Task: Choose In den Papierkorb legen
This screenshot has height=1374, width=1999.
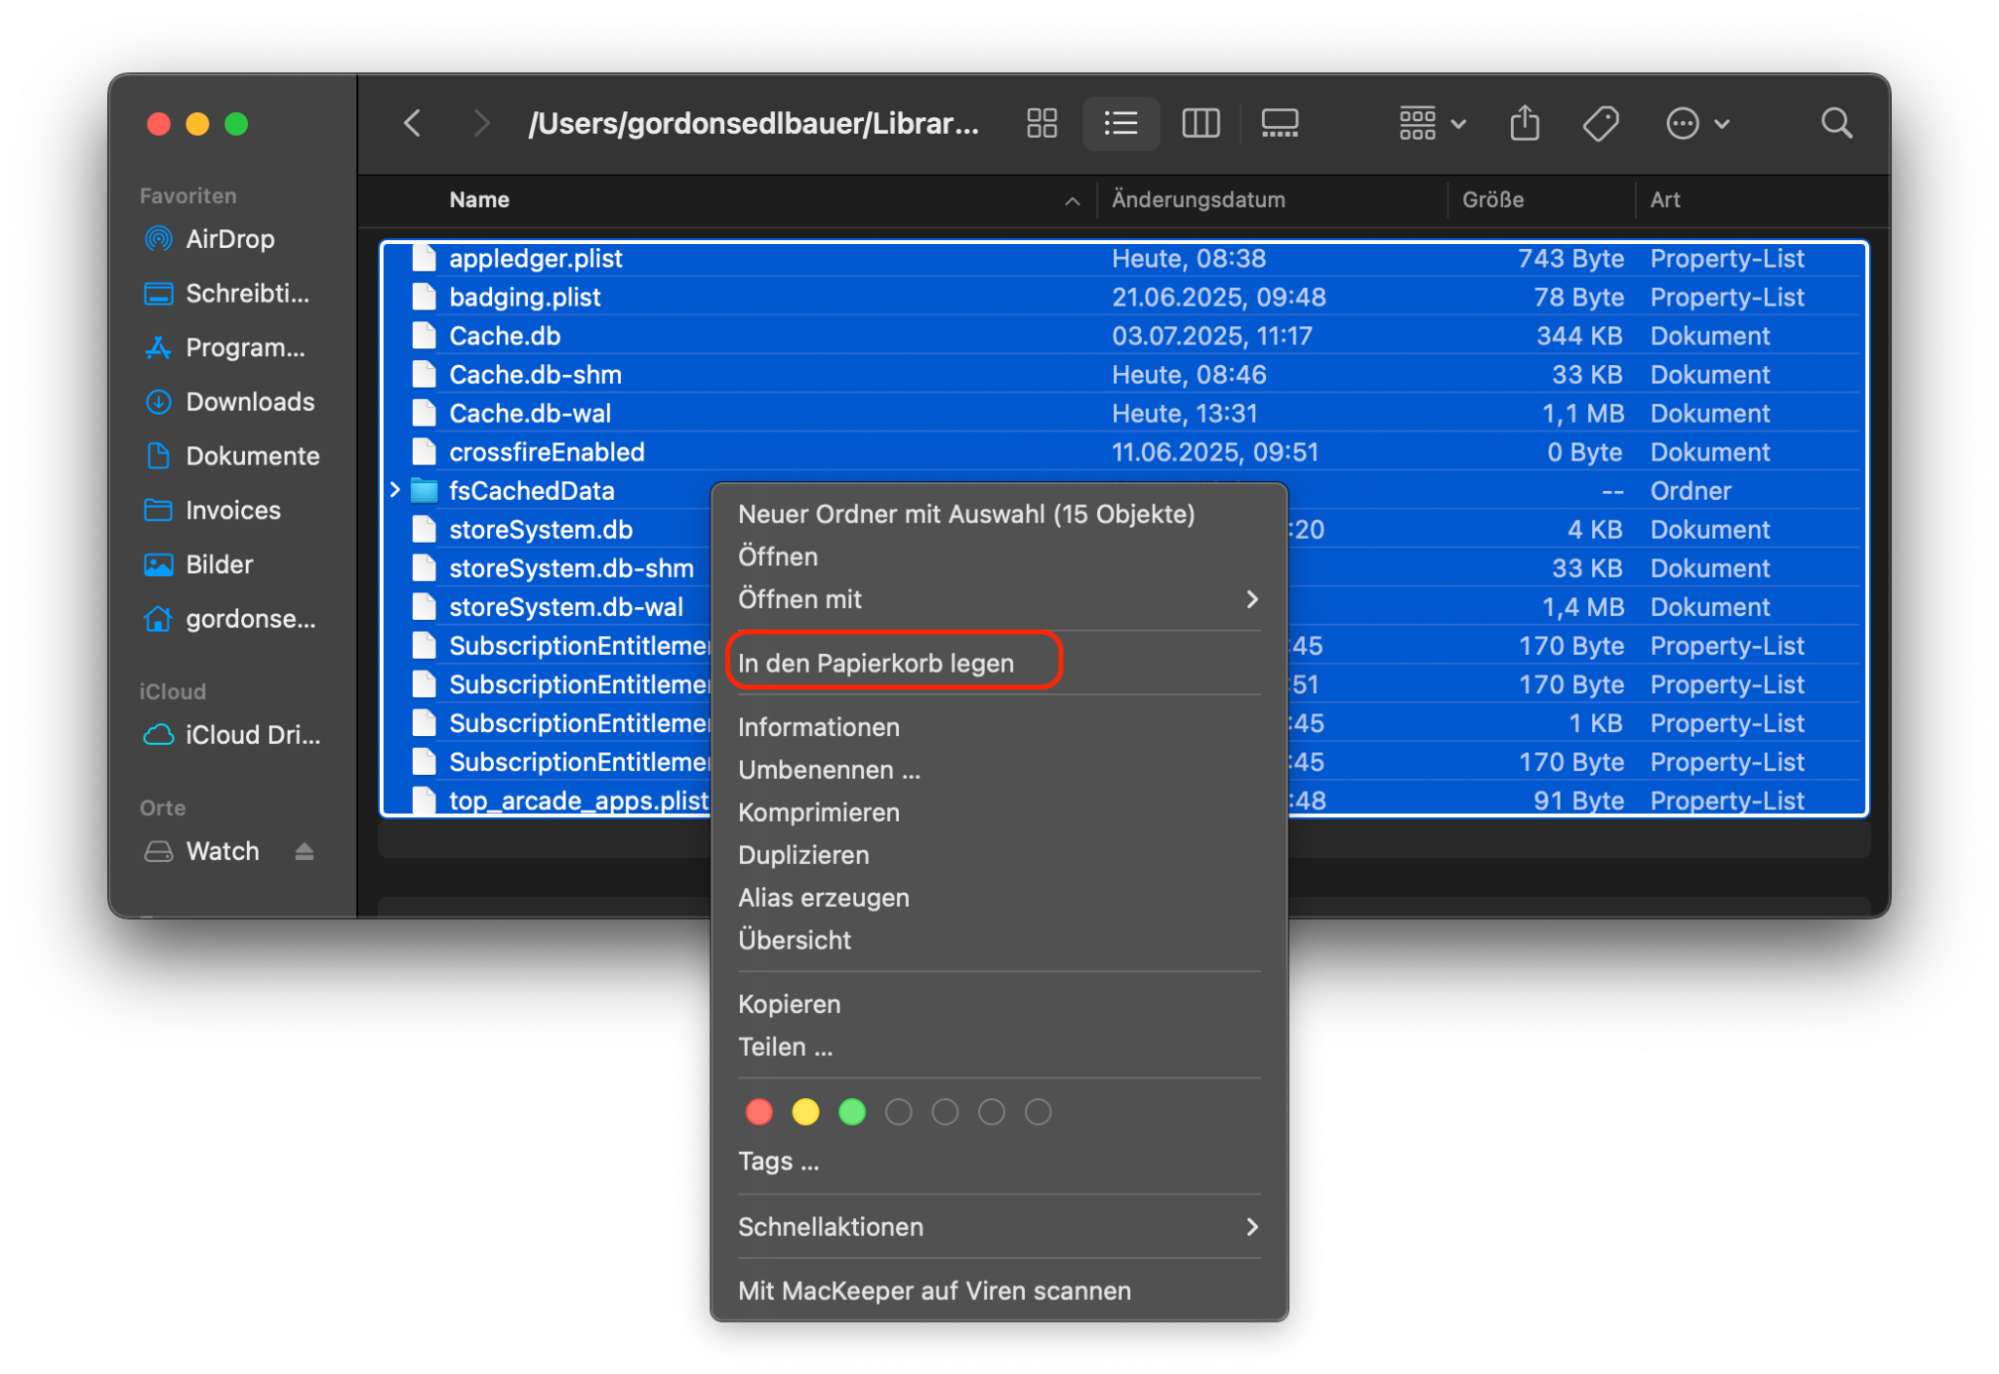Action: tap(875, 661)
